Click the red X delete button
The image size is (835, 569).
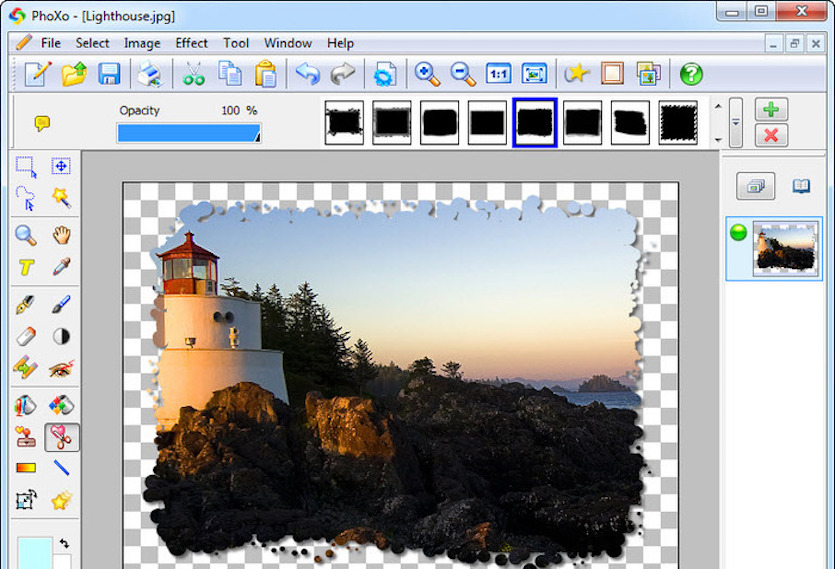click(x=770, y=135)
